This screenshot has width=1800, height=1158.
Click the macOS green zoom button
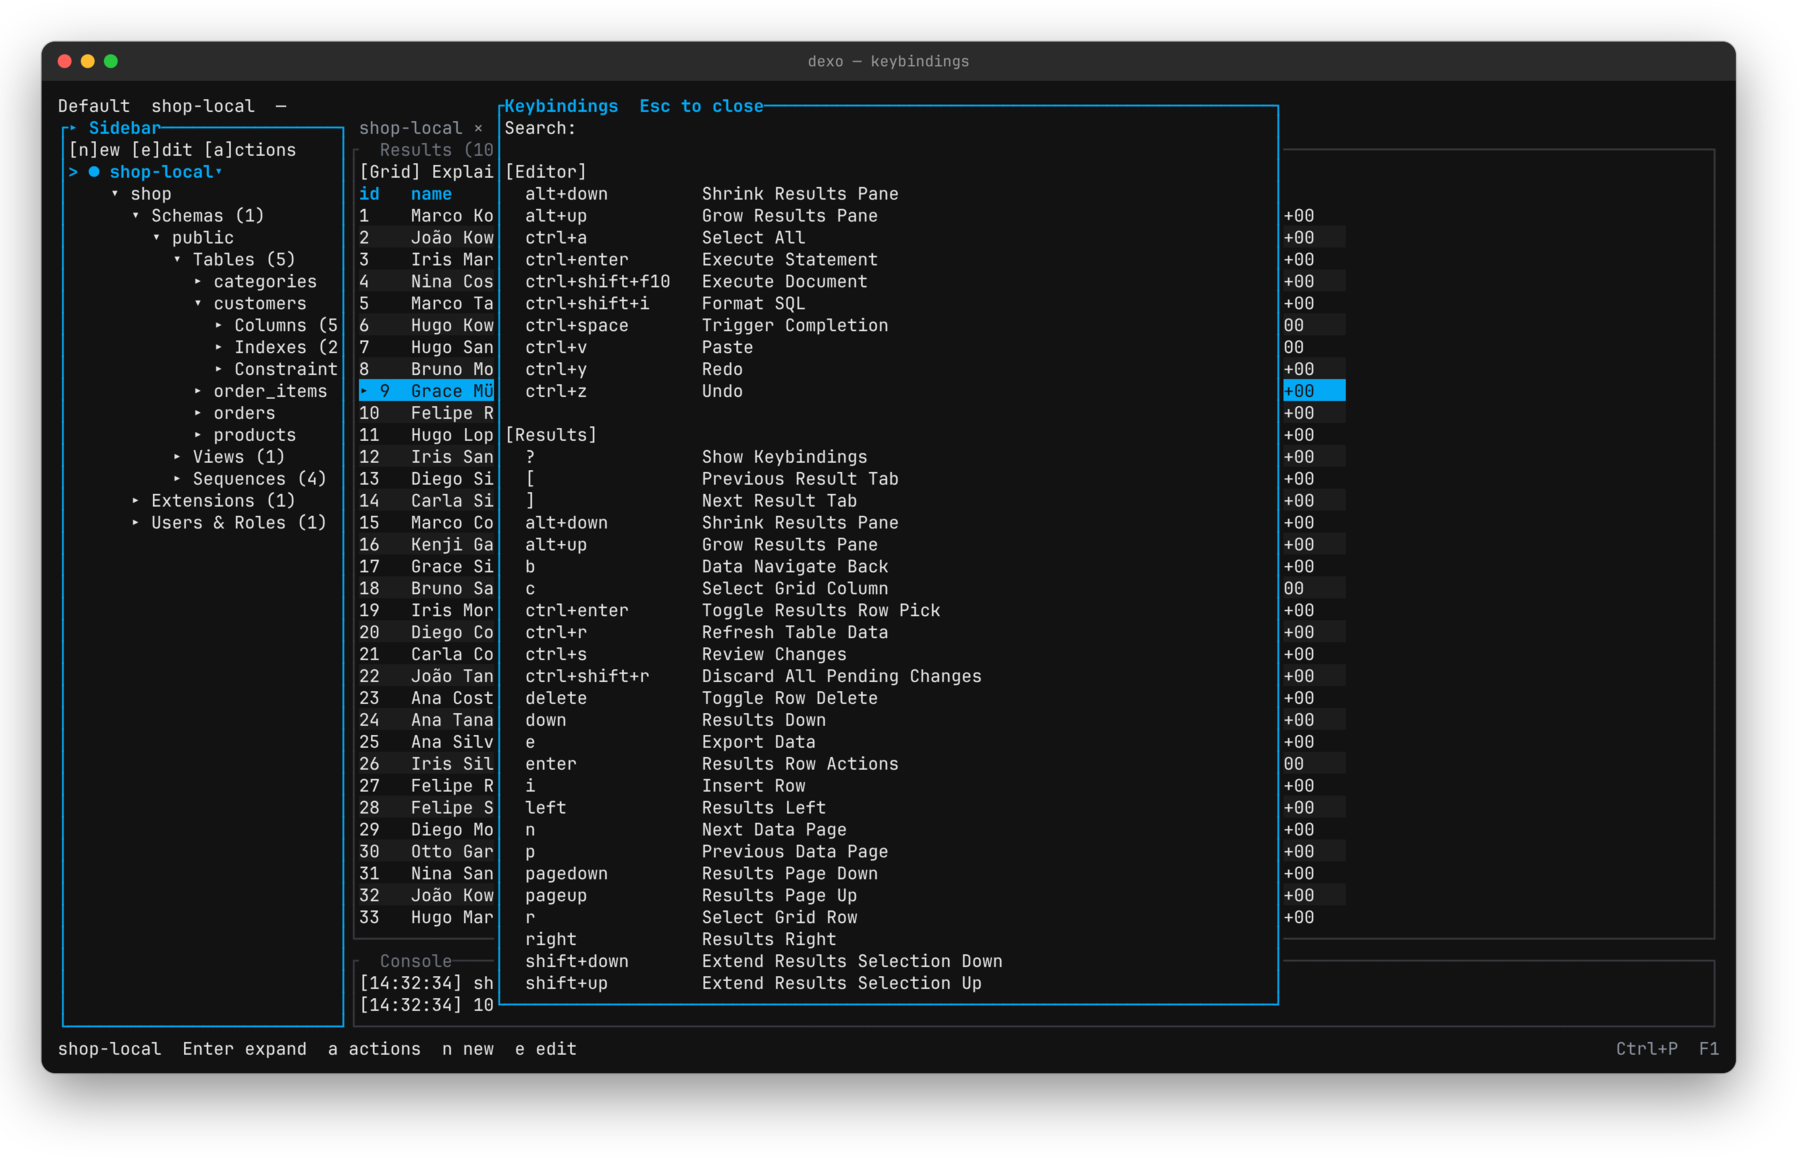[111, 61]
